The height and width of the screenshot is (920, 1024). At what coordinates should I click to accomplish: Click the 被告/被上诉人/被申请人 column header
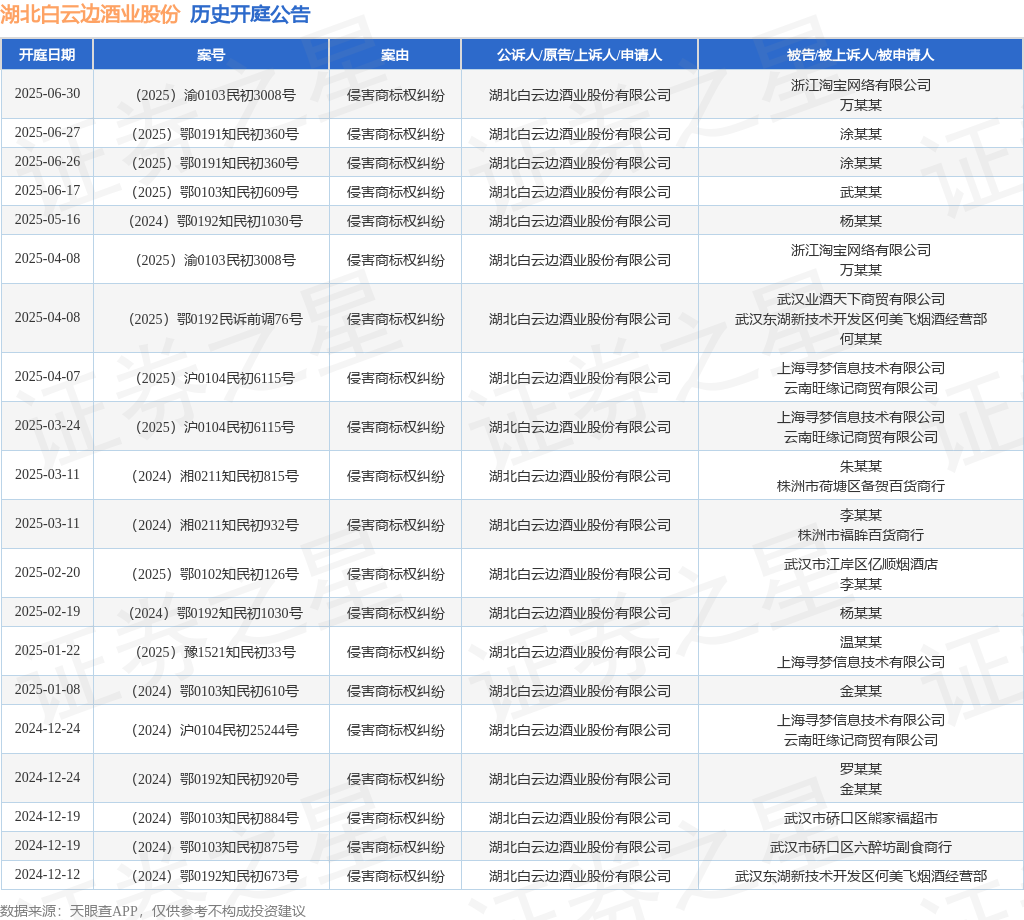pos(861,55)
